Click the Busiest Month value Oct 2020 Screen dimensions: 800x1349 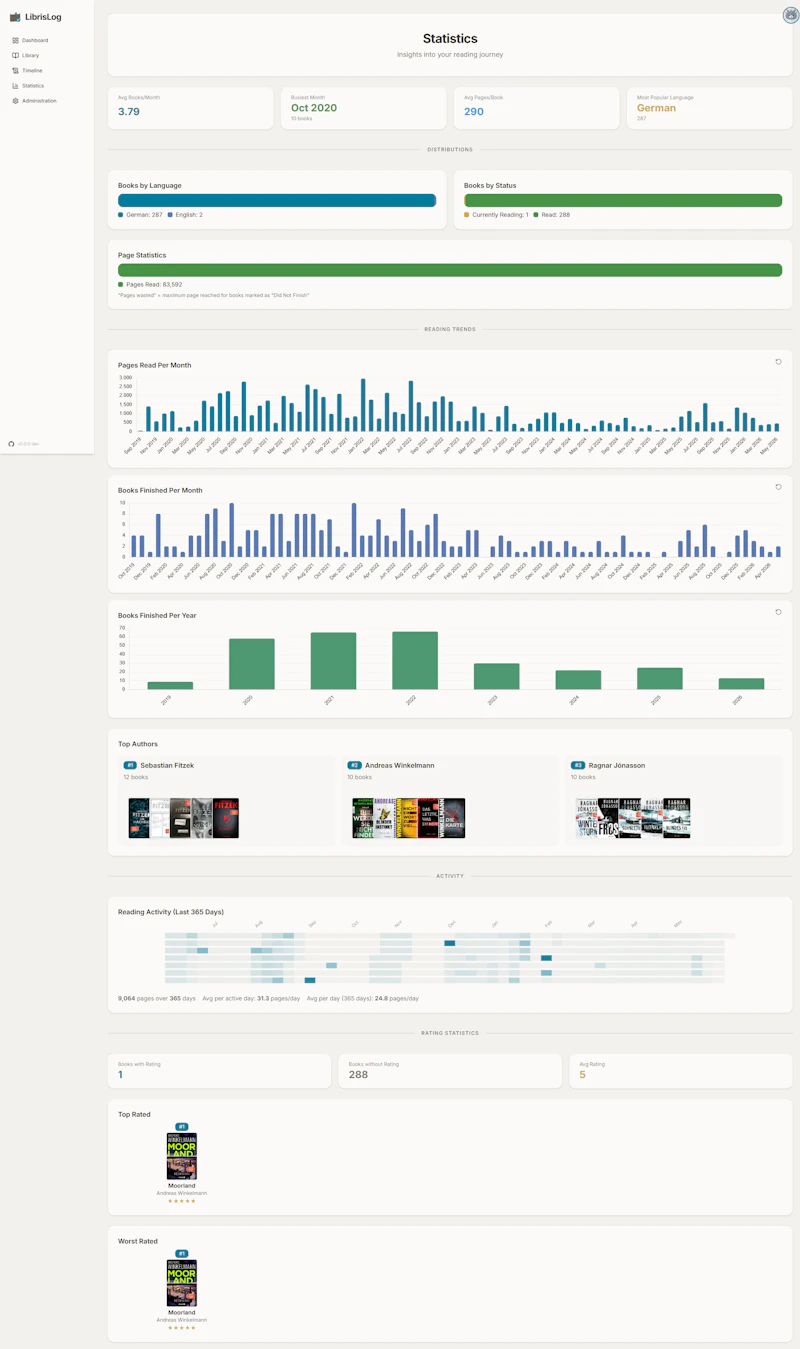[314, 107]
